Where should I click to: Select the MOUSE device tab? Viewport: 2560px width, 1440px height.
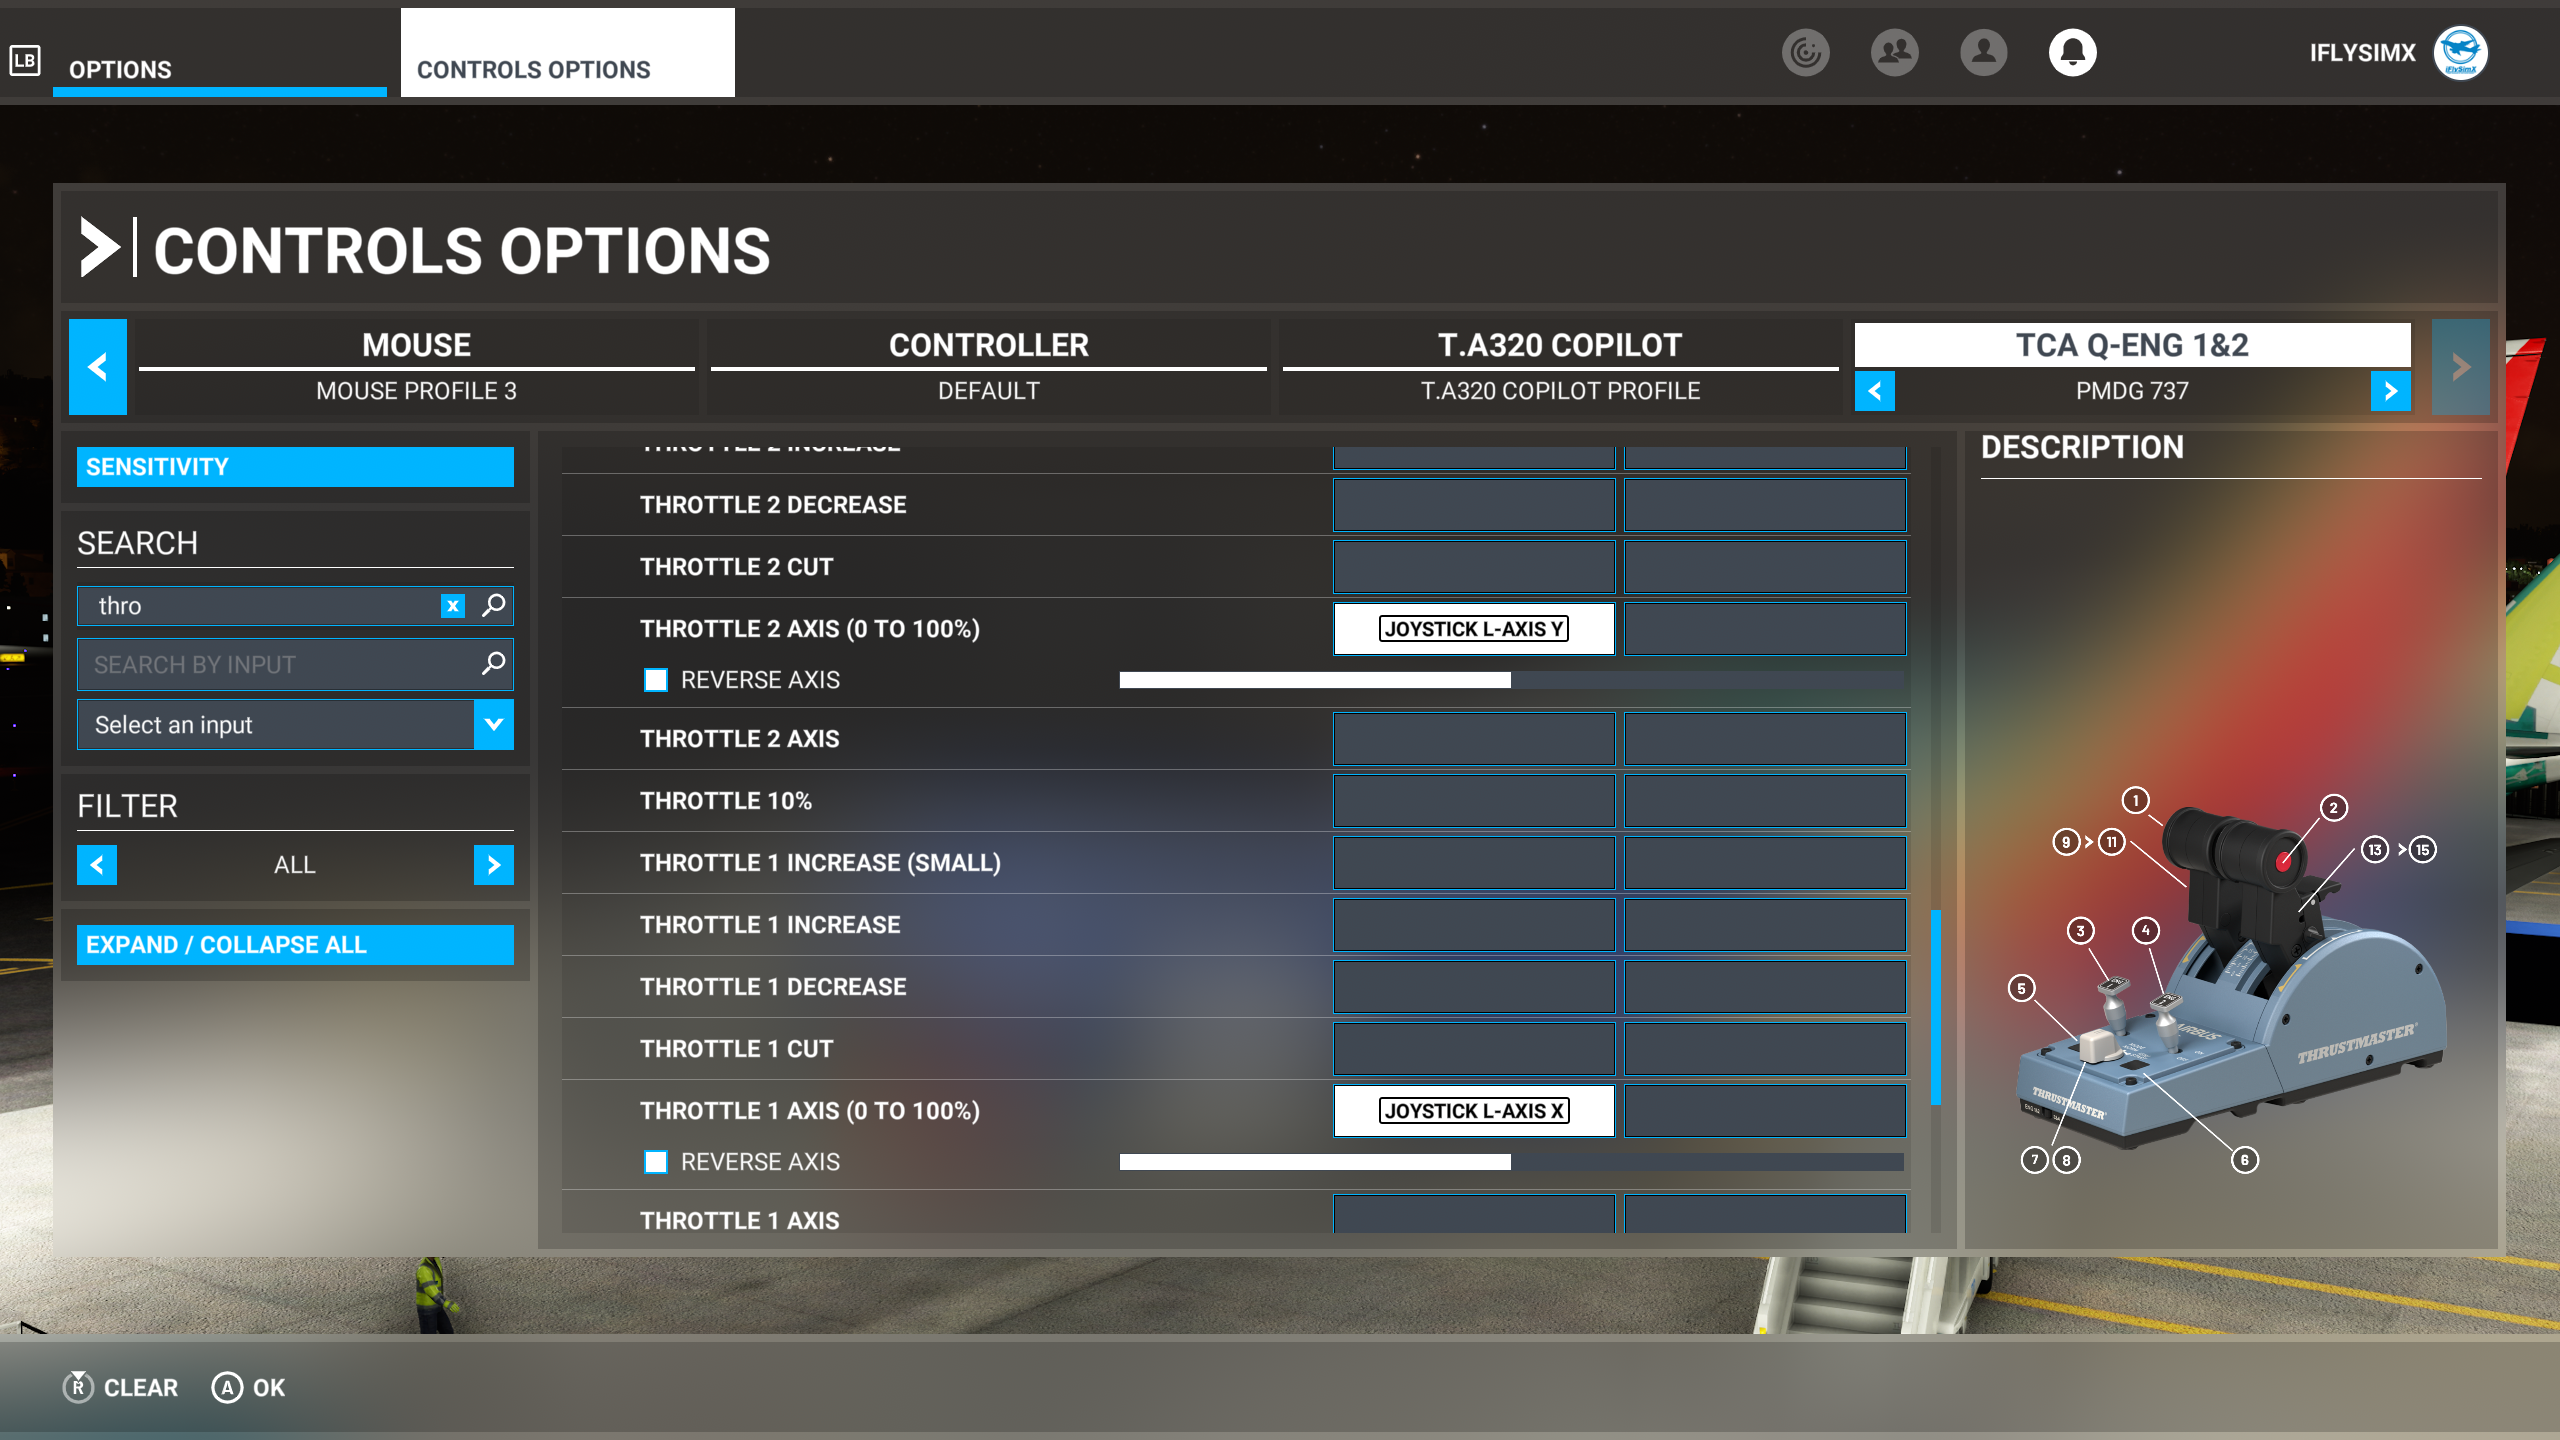(416, 366)
